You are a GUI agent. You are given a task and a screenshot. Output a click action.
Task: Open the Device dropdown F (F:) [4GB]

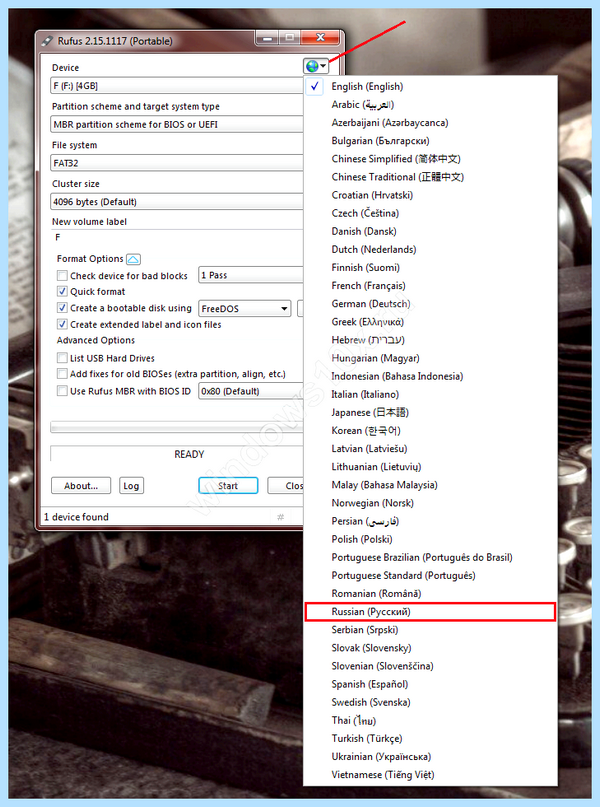[x=177, y=85]
